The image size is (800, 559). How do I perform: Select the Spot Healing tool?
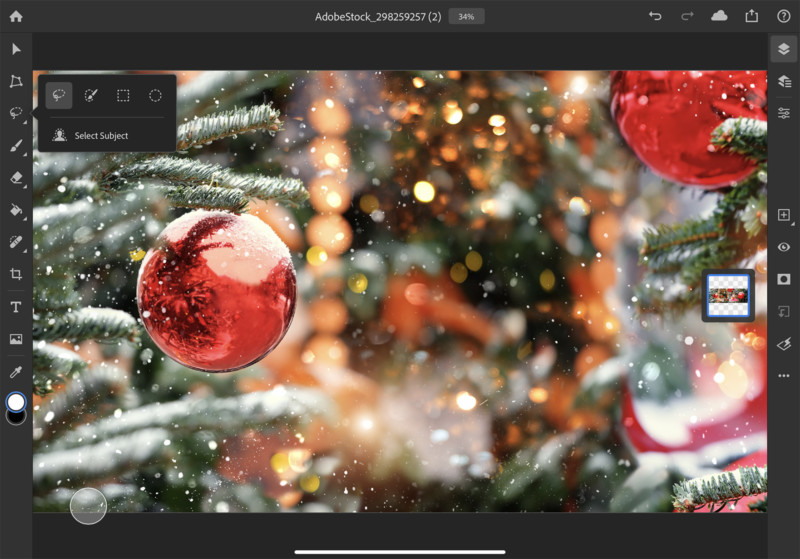click(x=16, y=242)
